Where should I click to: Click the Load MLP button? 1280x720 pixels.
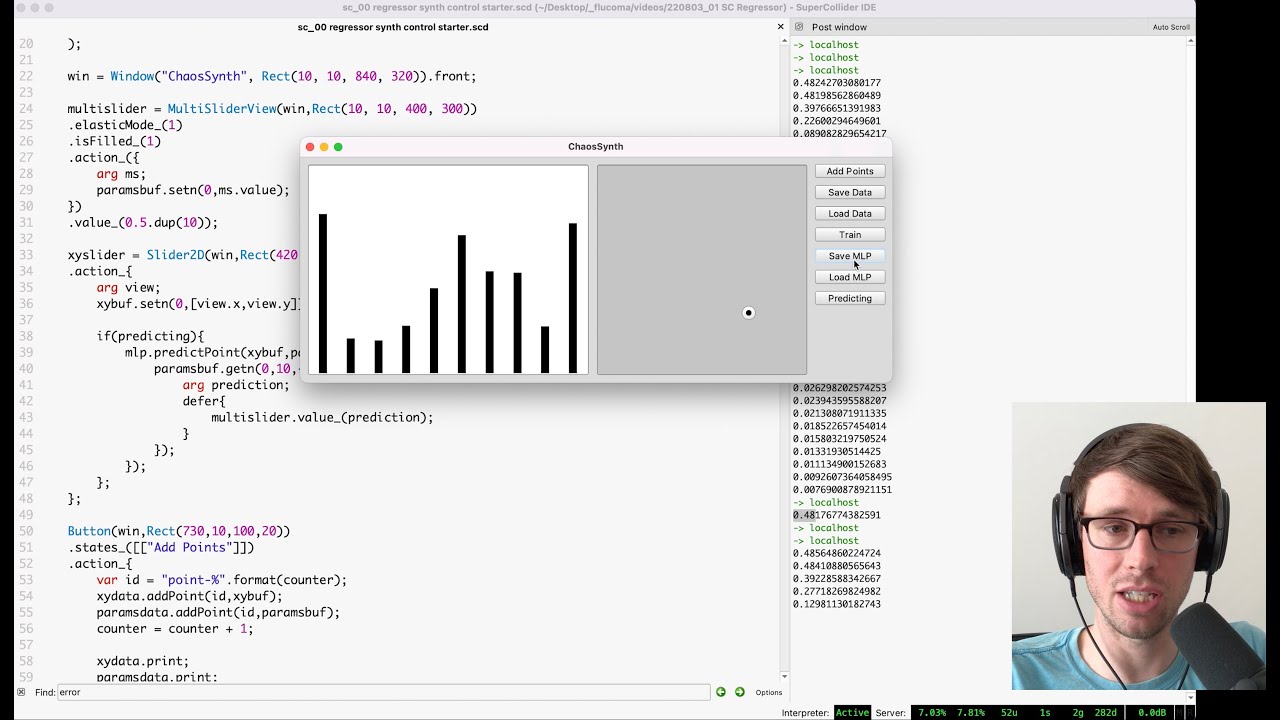click(x=850, y=277)
